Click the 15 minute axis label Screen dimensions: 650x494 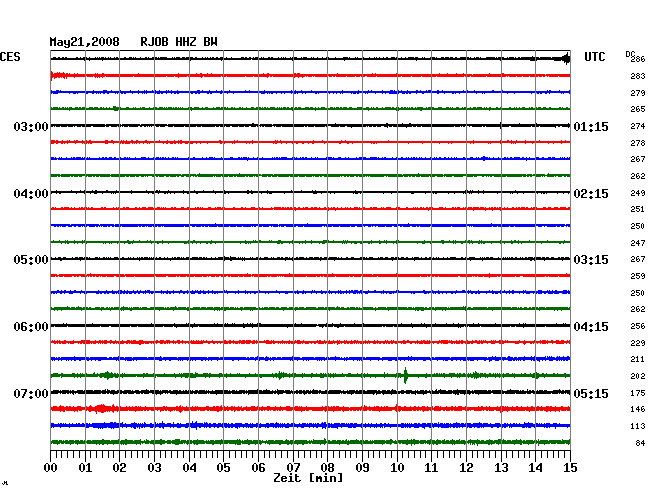coord(570,467)
